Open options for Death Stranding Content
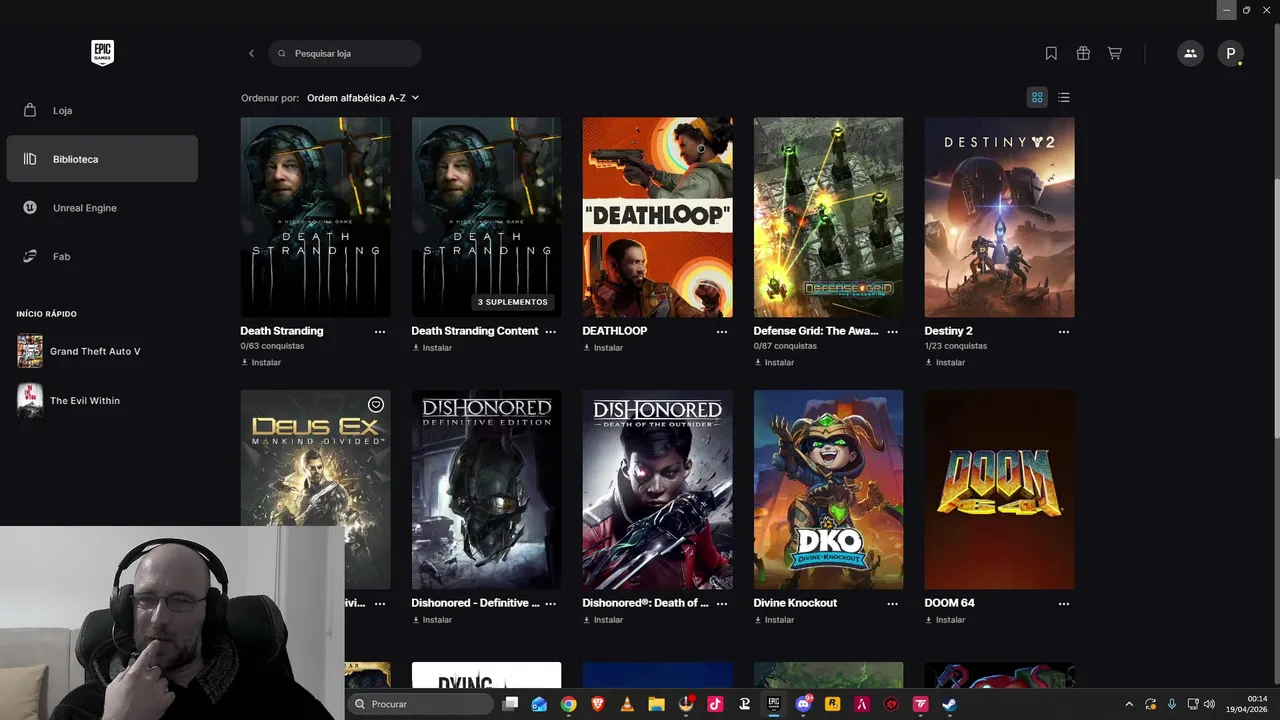The width and height of the screenshot is (1280, 720). tap(551, 331)
